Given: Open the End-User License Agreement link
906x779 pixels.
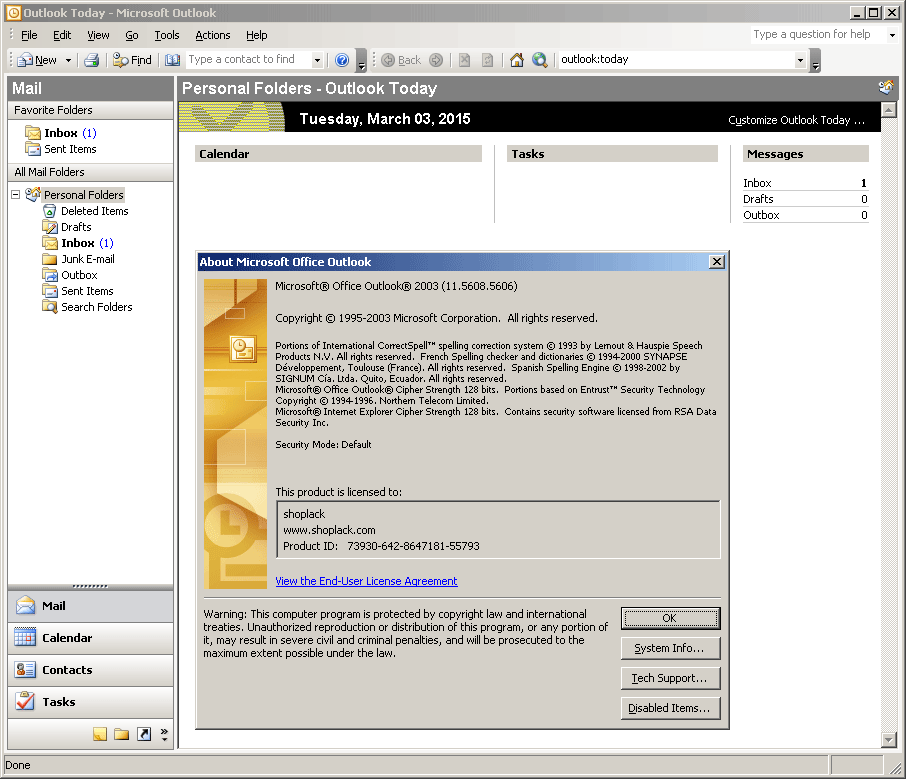Looking at the screenshot, I should [x=366, y=581].
